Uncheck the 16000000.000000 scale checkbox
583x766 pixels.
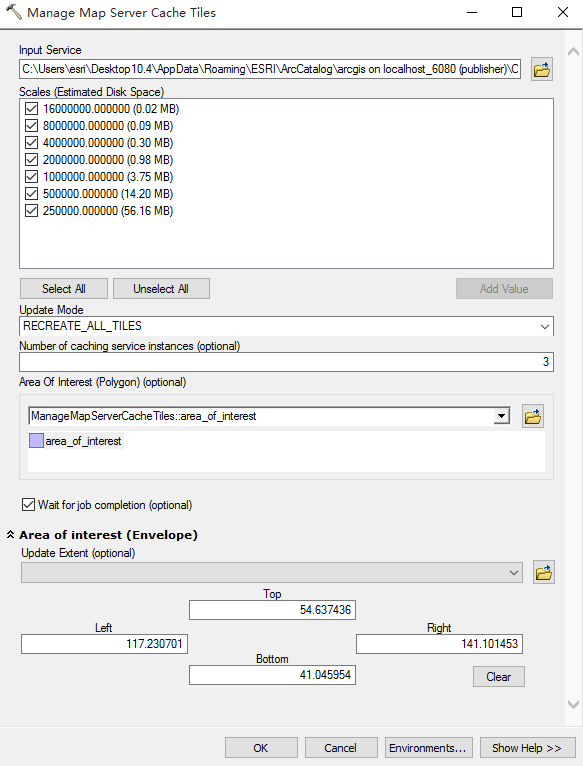tap(31, 108)
